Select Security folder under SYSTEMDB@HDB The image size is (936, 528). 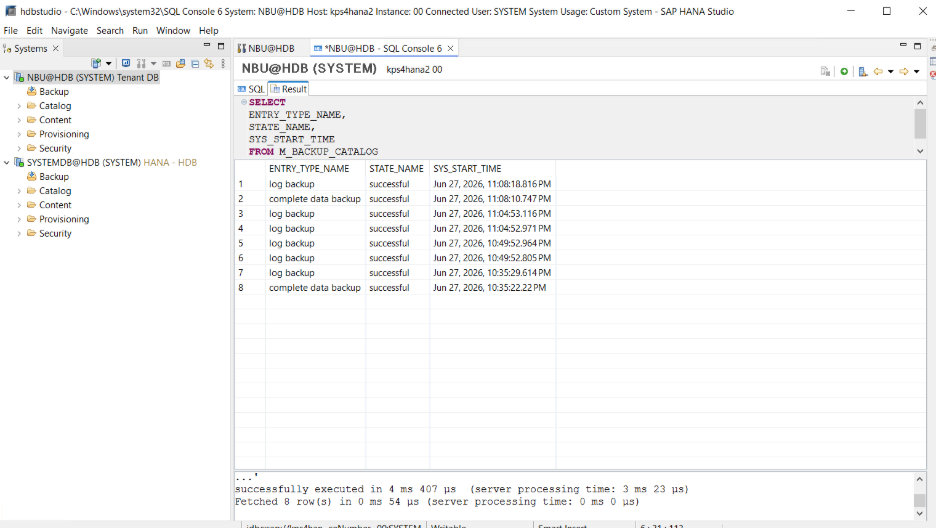[55, 233]
